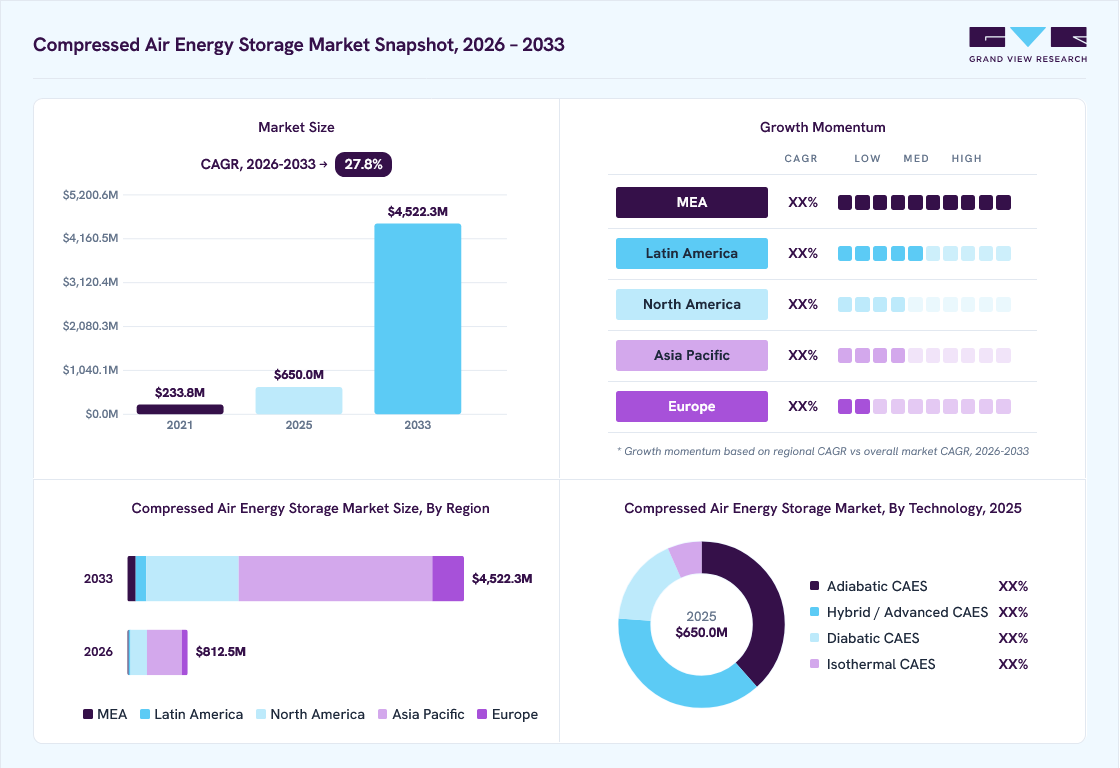The image size is (1120, 768).
Task: Click the LOW column header
Action: 867,159
